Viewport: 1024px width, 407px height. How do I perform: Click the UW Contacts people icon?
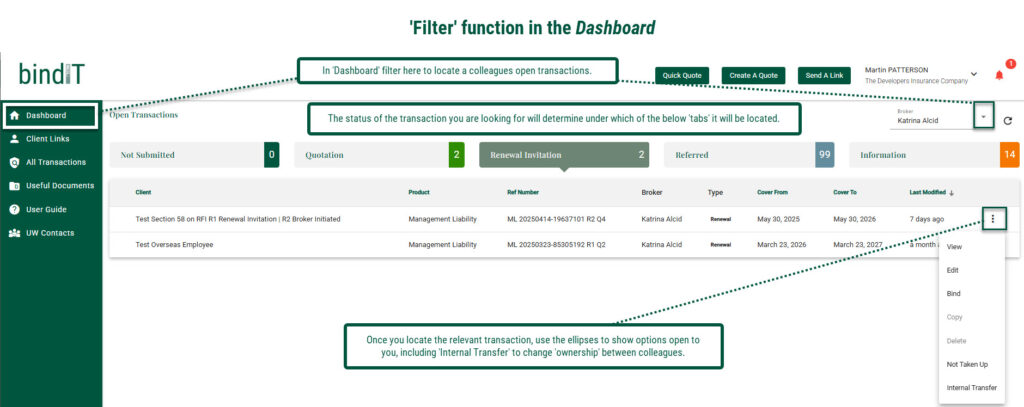click(14, 233)
